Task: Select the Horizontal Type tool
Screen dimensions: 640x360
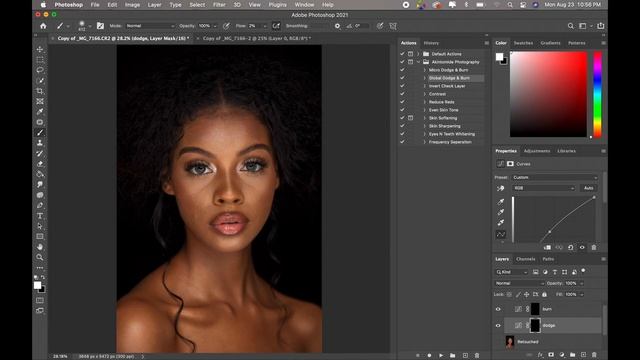Action: [x=40, y=216]
